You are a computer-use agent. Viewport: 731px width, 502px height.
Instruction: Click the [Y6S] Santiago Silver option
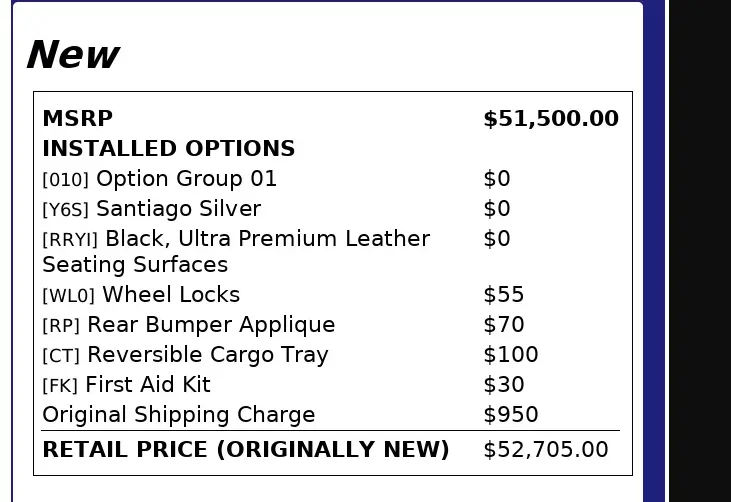click(x=152, y=208)
